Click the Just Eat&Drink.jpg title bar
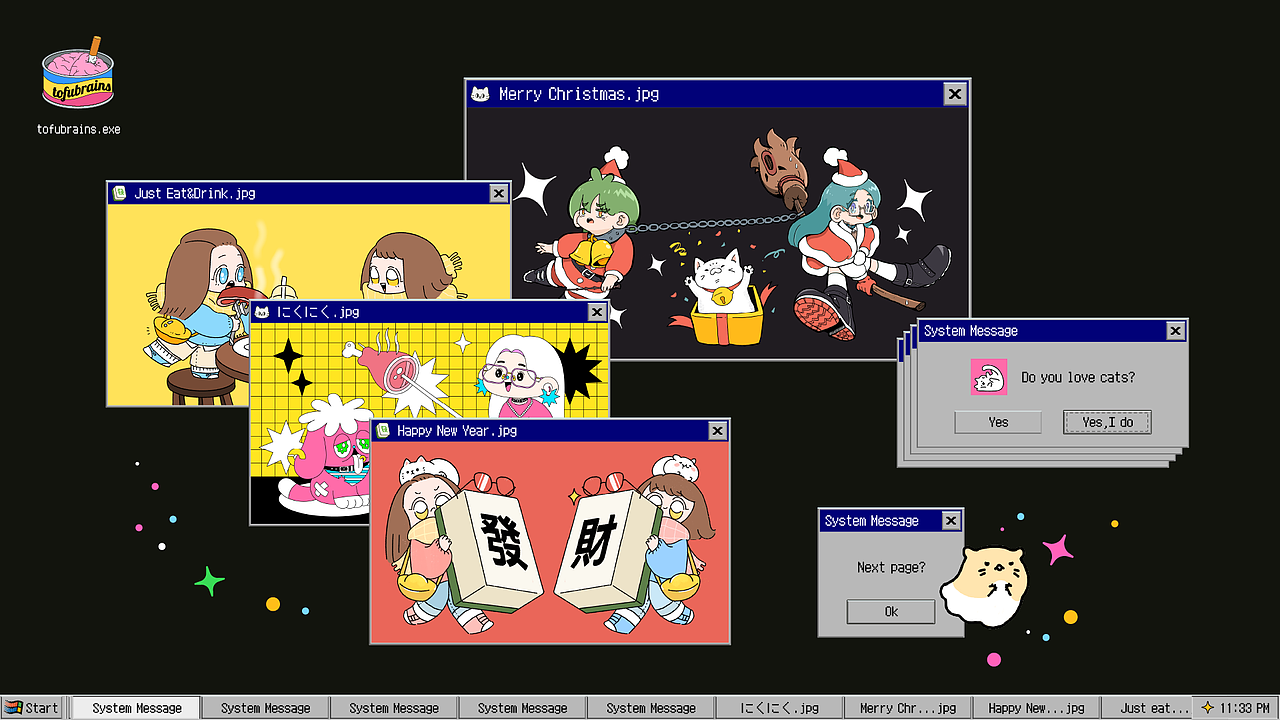Screen dimensions: 1280x720 [x=309, y=193]
